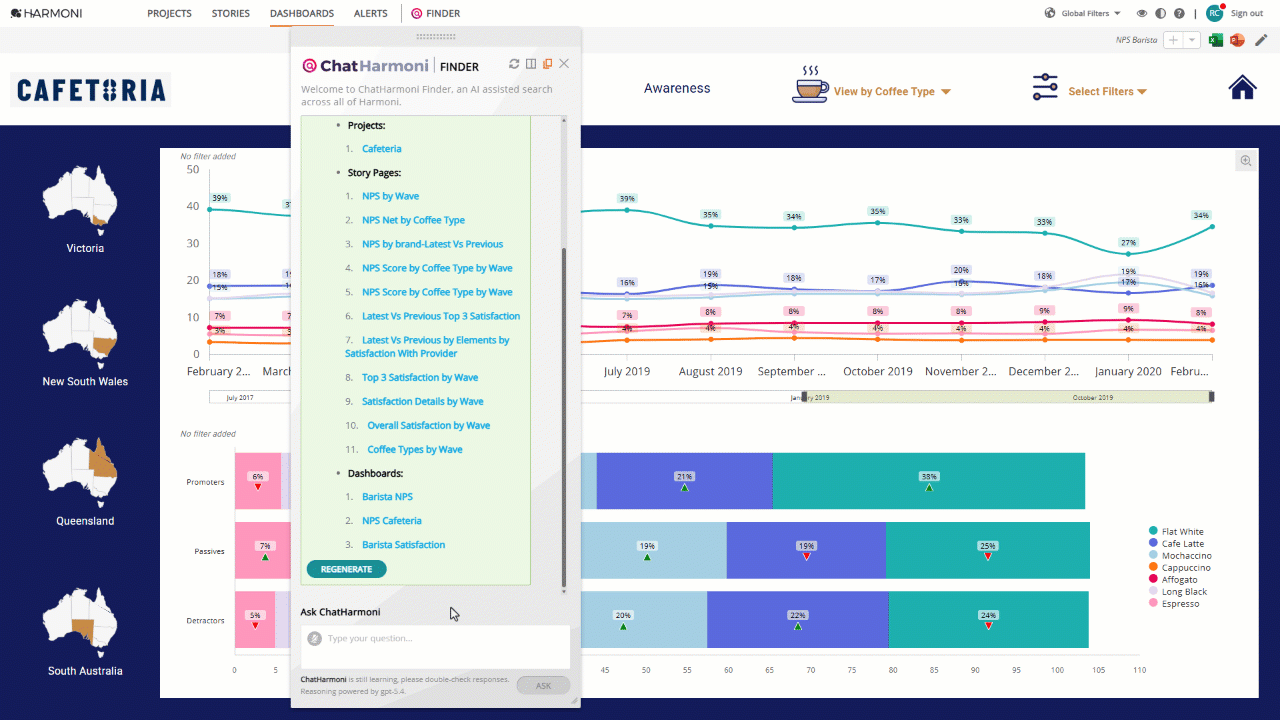1280x720 pixels.
Task: Open View by Coffee Type dropdown
Action: click(x=890, y=91)
